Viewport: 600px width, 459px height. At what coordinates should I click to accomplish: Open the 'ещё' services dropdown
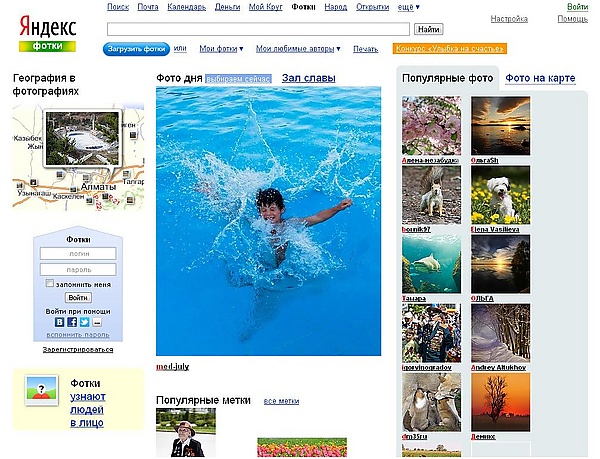click(408, 7)
